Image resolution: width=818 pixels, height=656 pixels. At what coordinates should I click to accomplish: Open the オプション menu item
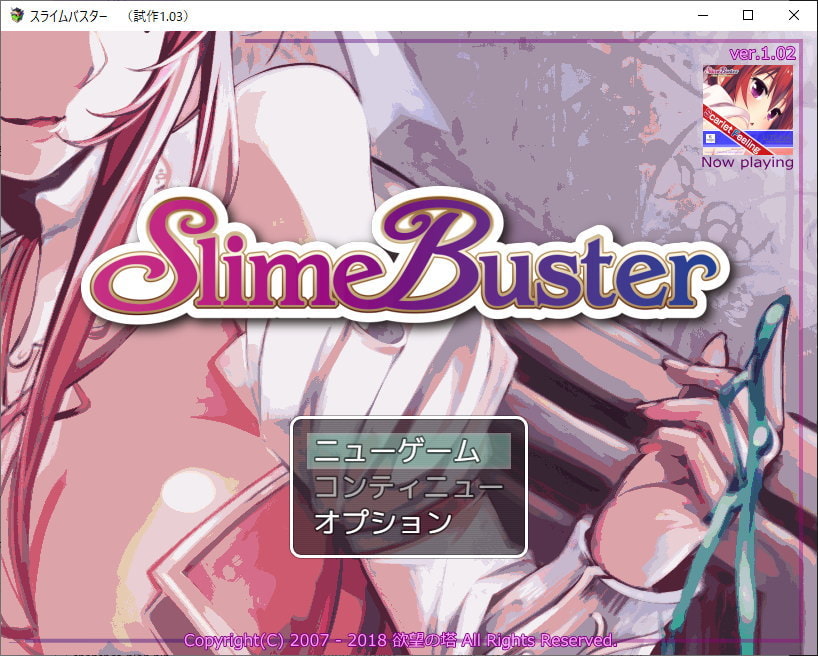(x=383, y=521)
